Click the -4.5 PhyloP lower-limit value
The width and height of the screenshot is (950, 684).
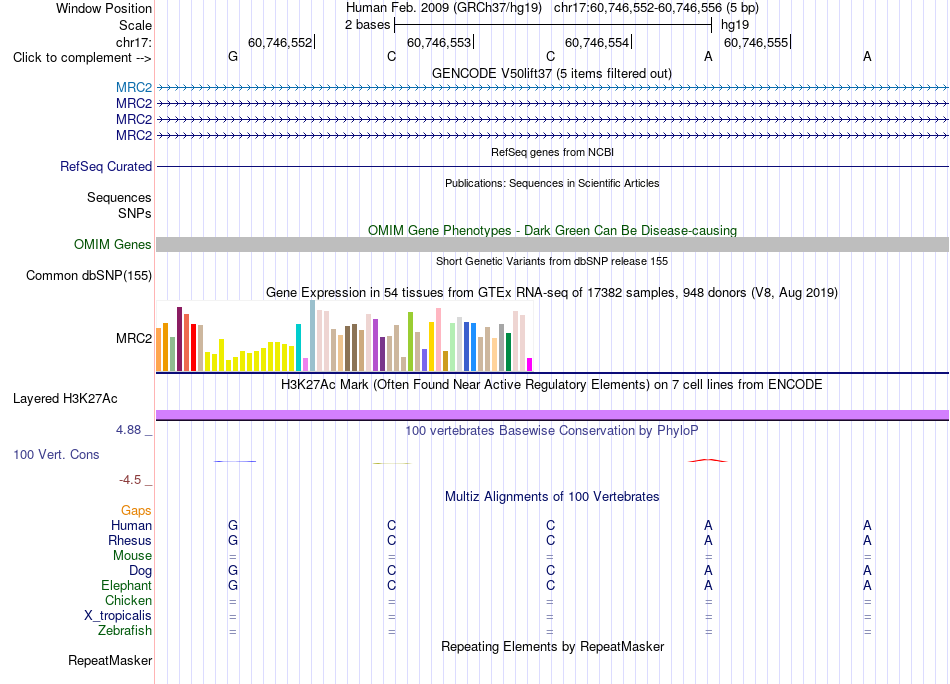[x=130, y=480]
